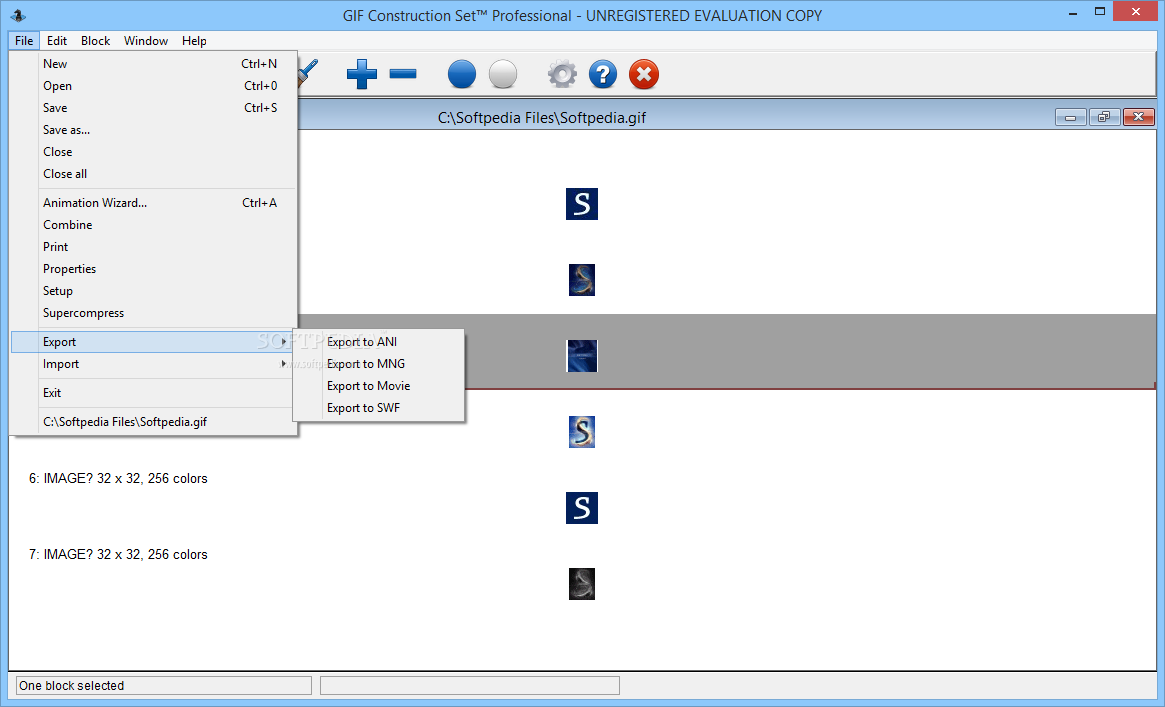Viewport: 1165px width, 707px height.
Task: Select Setup menu entry
Action: pos(154,291)
